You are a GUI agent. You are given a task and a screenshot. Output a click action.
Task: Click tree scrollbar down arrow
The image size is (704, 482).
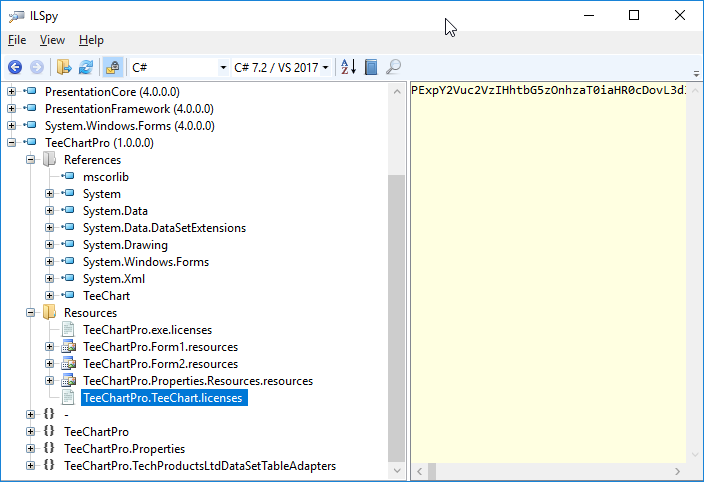click(x=397, y=470)
